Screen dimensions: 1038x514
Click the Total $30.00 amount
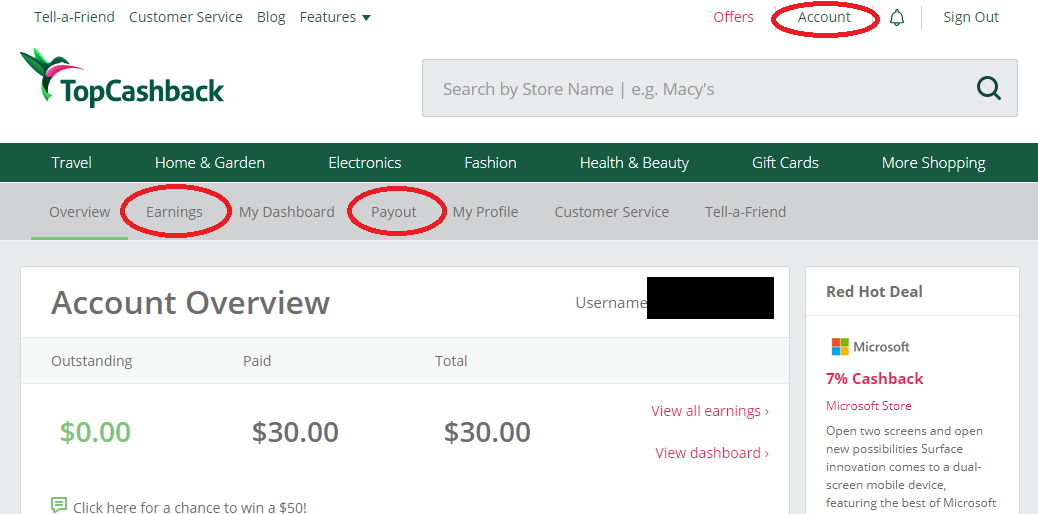tap(487, 433)
